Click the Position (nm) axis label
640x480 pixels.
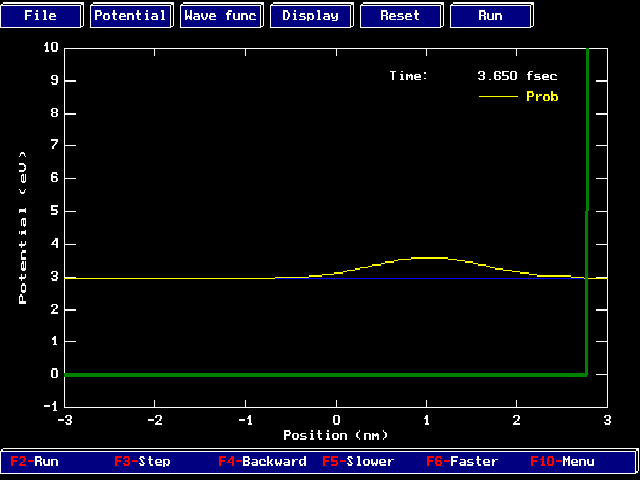pos(336,435)
